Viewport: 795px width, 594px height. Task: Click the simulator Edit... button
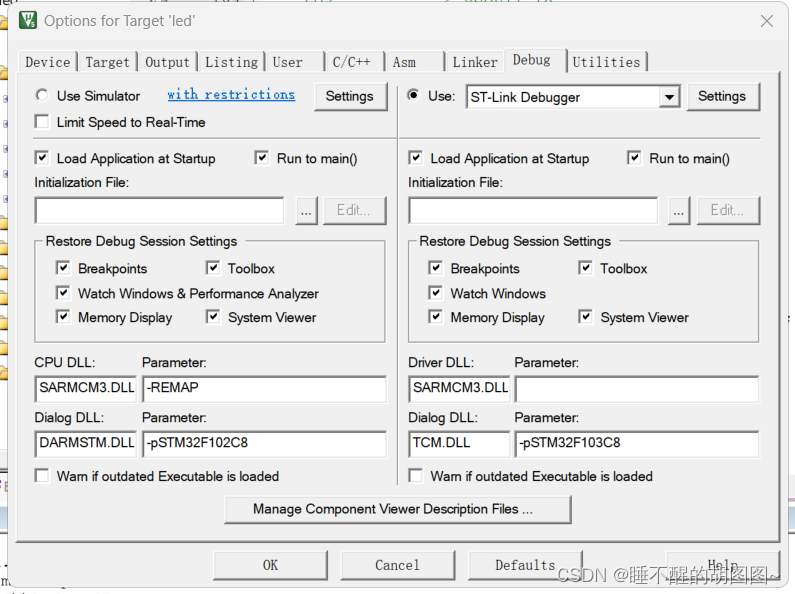(354, 210)
